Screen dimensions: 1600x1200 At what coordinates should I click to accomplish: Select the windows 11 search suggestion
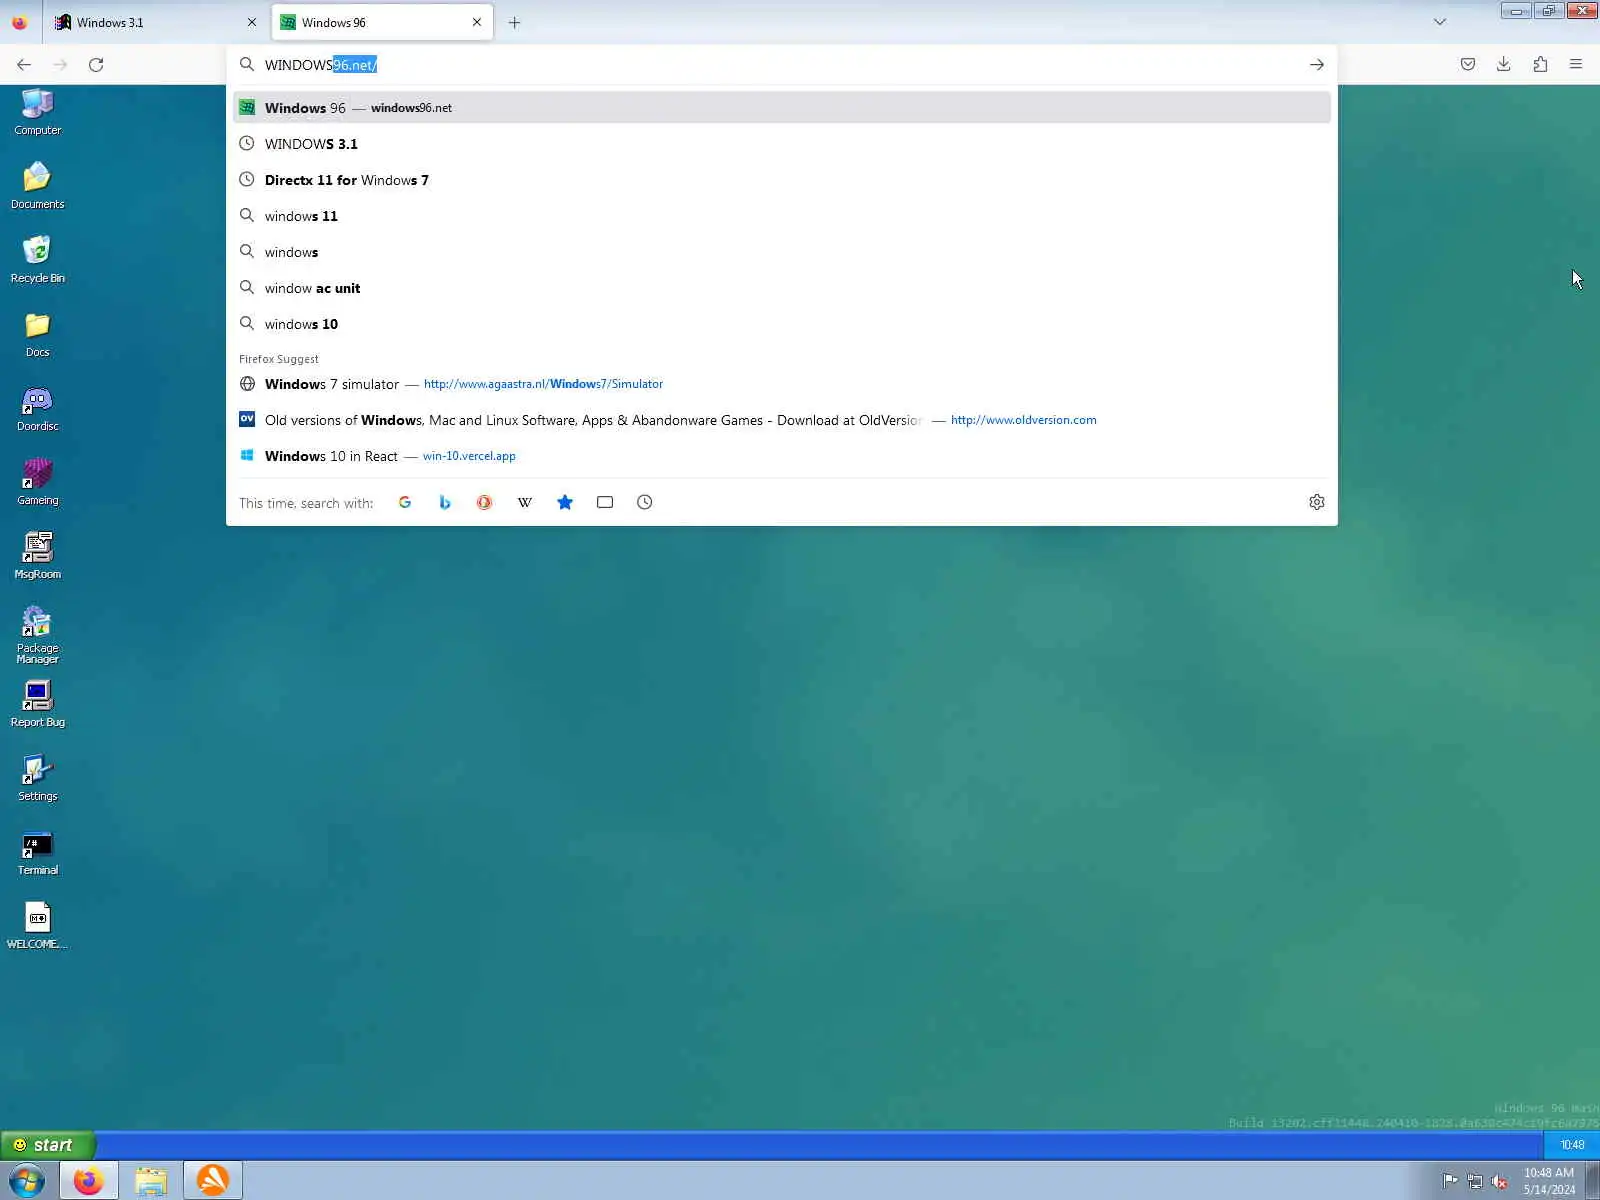pyautogui.click(x=782, y=216)
